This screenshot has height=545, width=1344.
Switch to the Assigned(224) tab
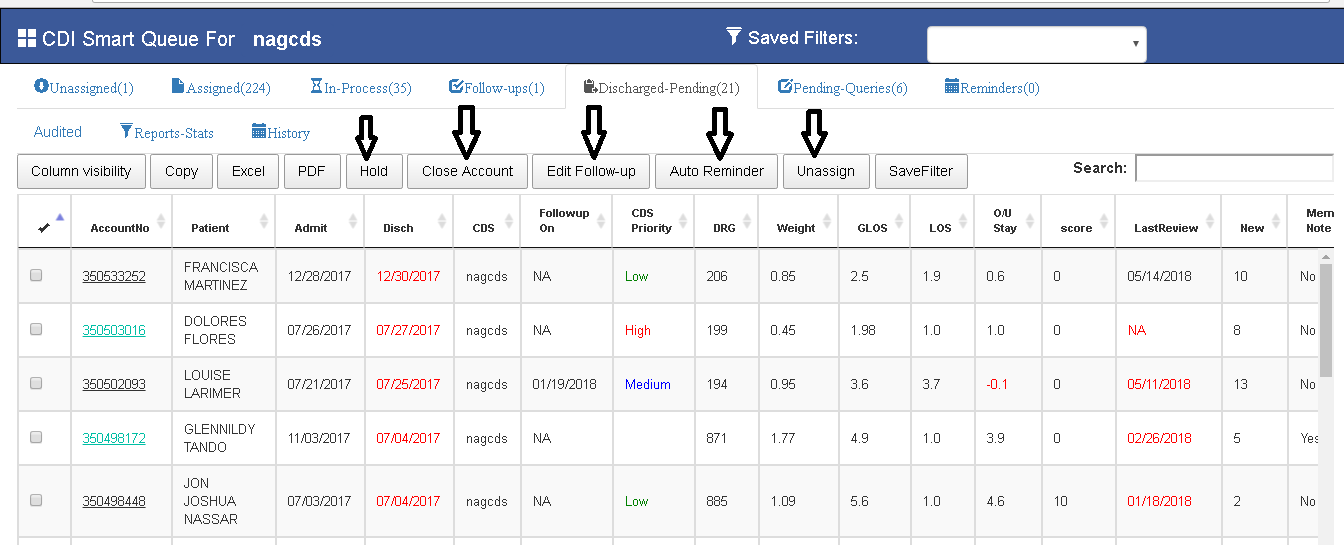(x=221, y=88)
